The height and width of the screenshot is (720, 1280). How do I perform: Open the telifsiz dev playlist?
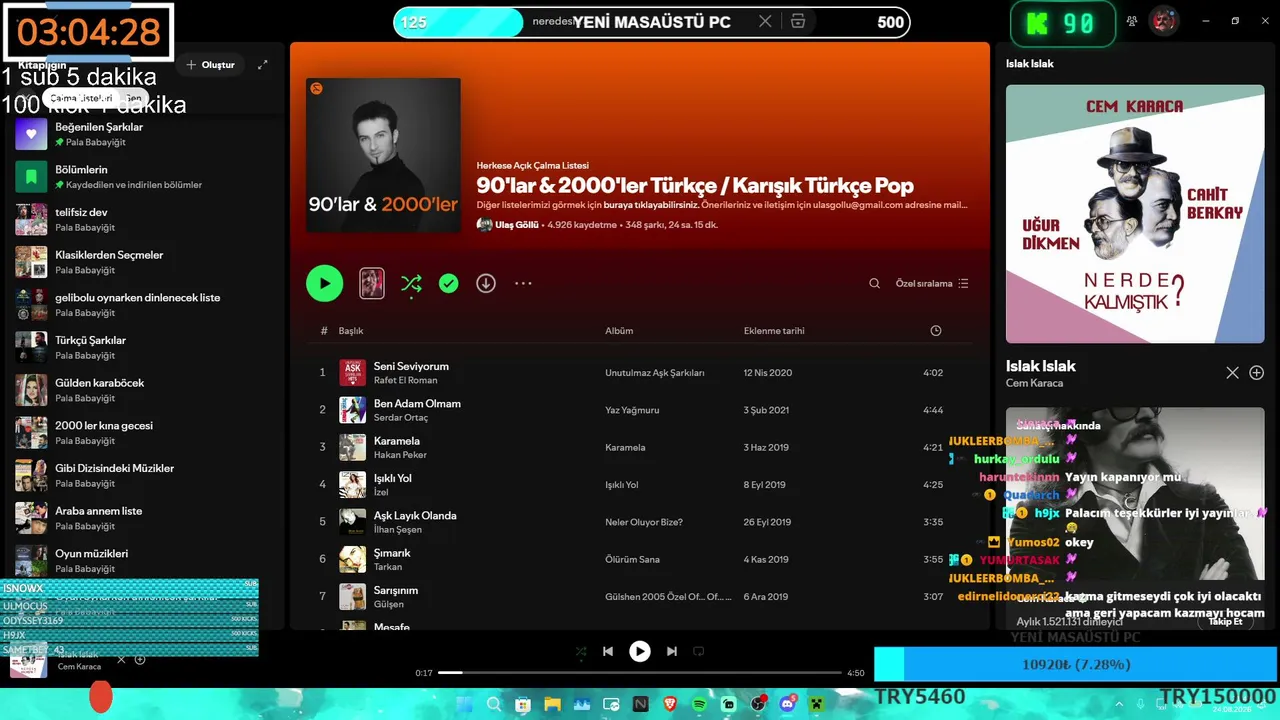tap(145, 219)
